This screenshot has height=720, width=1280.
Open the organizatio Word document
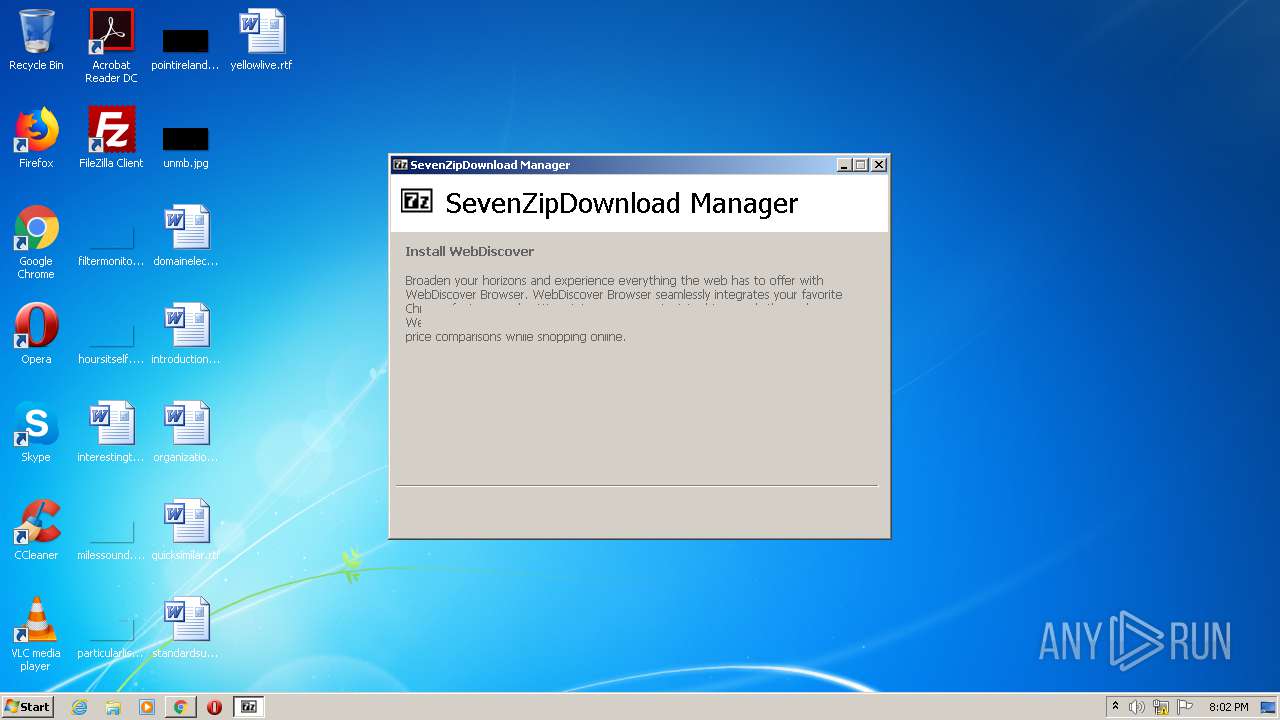[186, 432]
